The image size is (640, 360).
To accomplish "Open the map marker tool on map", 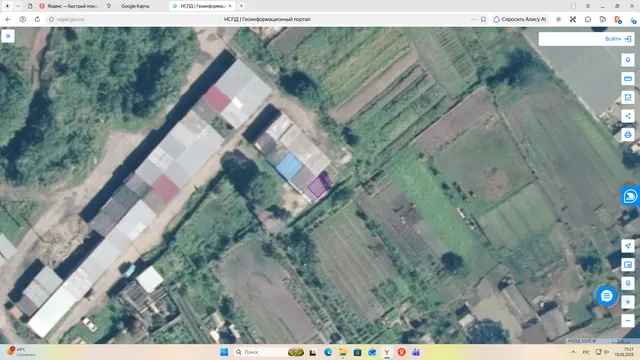I will [628, 60].
